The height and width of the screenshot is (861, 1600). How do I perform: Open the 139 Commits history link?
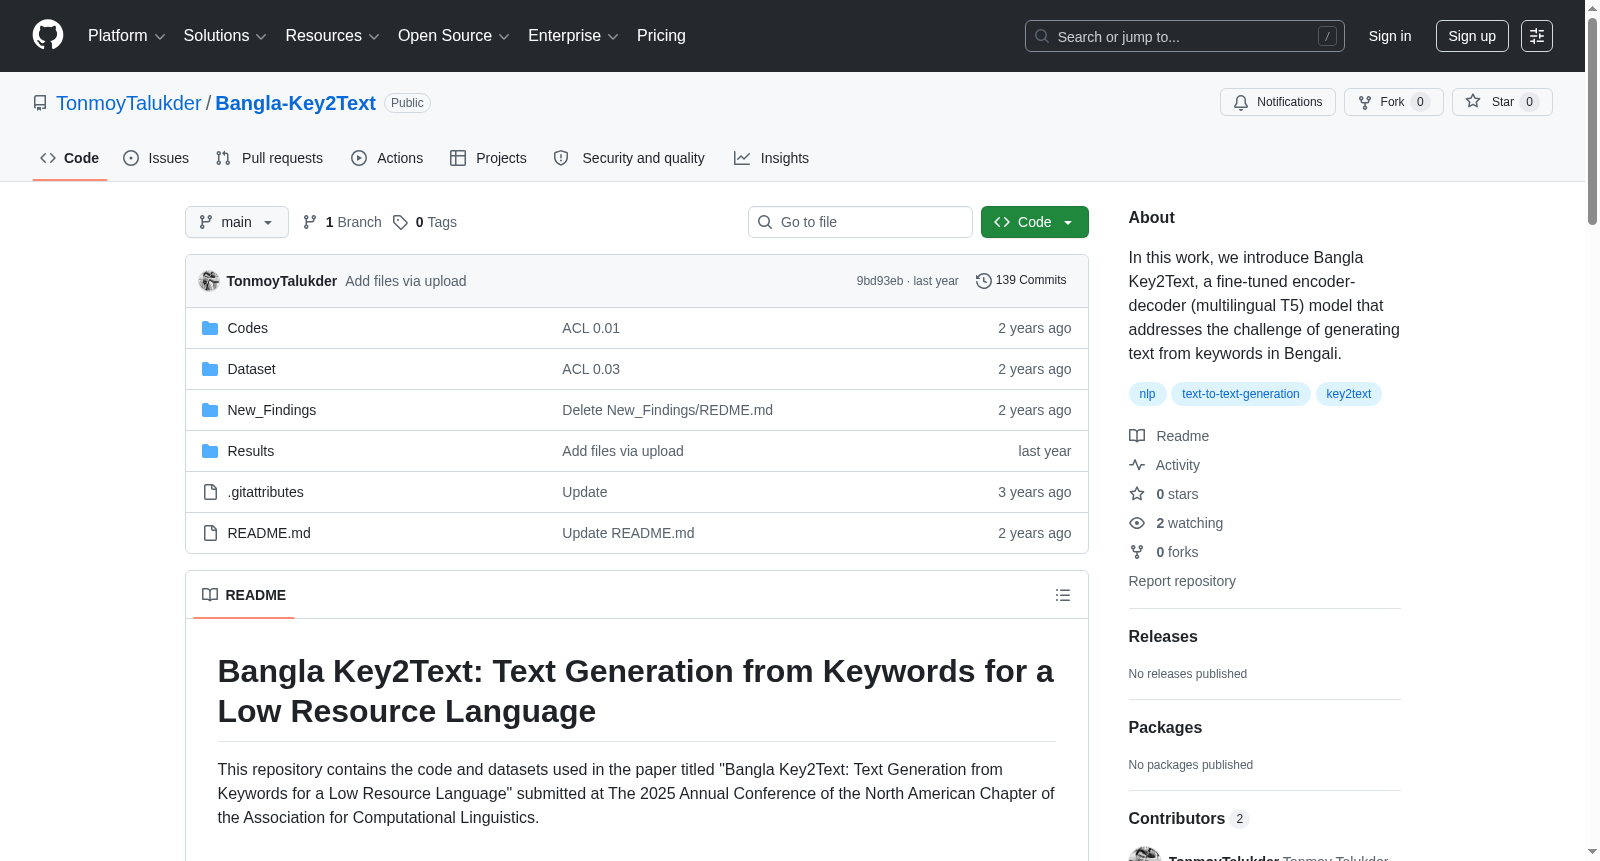(x=1021, y=281)
